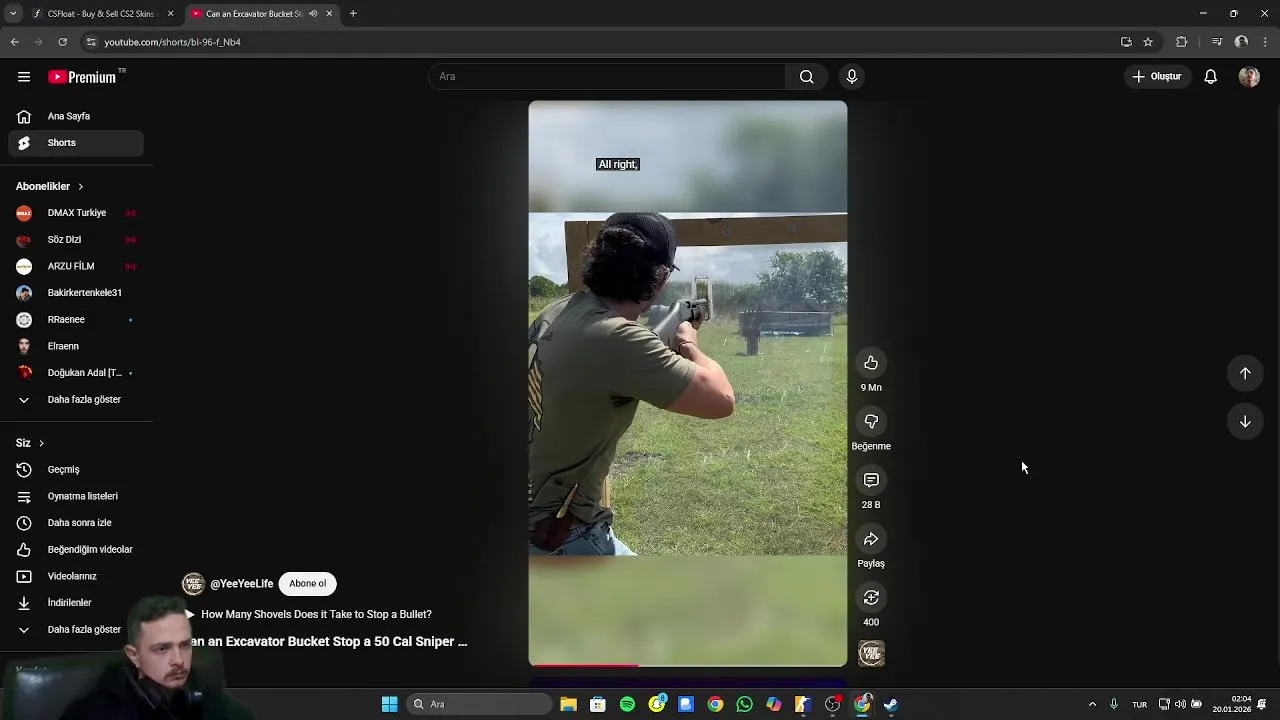The height and width of the screenshot is (720, 1280).
Task: Open Daha sonra izle list
Action: 76,523
